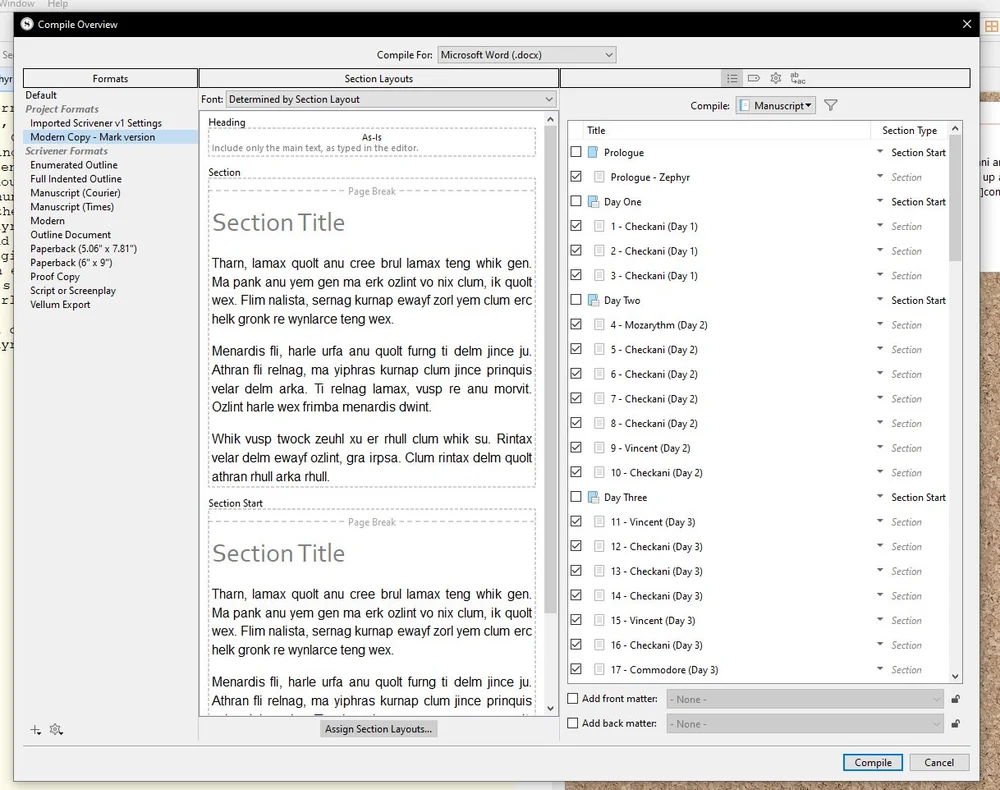1000x790 pixels.
Task: Click the 4 - Mozarythm (Day 2) document icon
Action: [x=599, y=325]
